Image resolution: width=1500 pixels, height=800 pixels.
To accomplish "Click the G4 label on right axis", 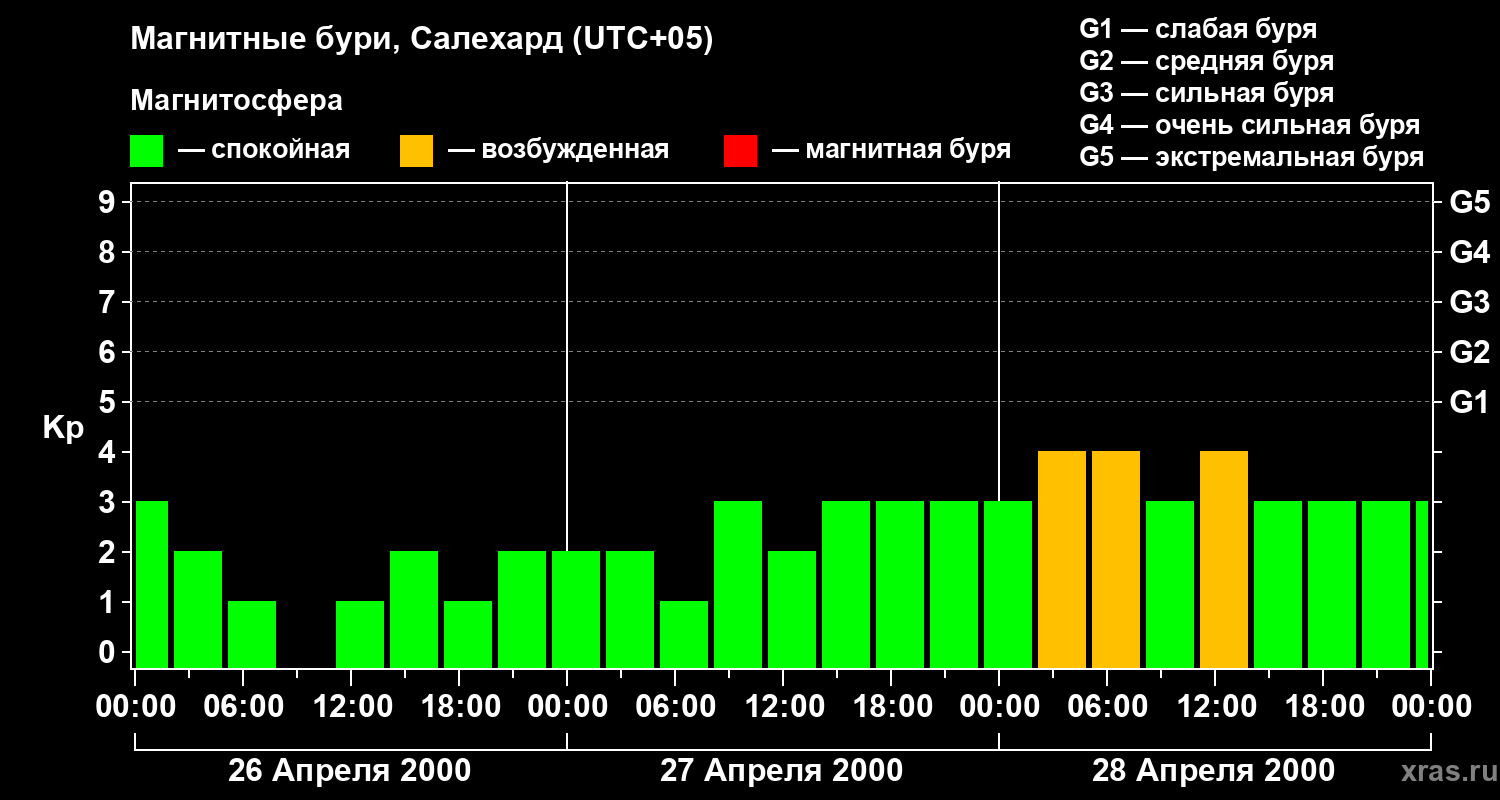I will pyautogui.click(x=1469, y=252).
